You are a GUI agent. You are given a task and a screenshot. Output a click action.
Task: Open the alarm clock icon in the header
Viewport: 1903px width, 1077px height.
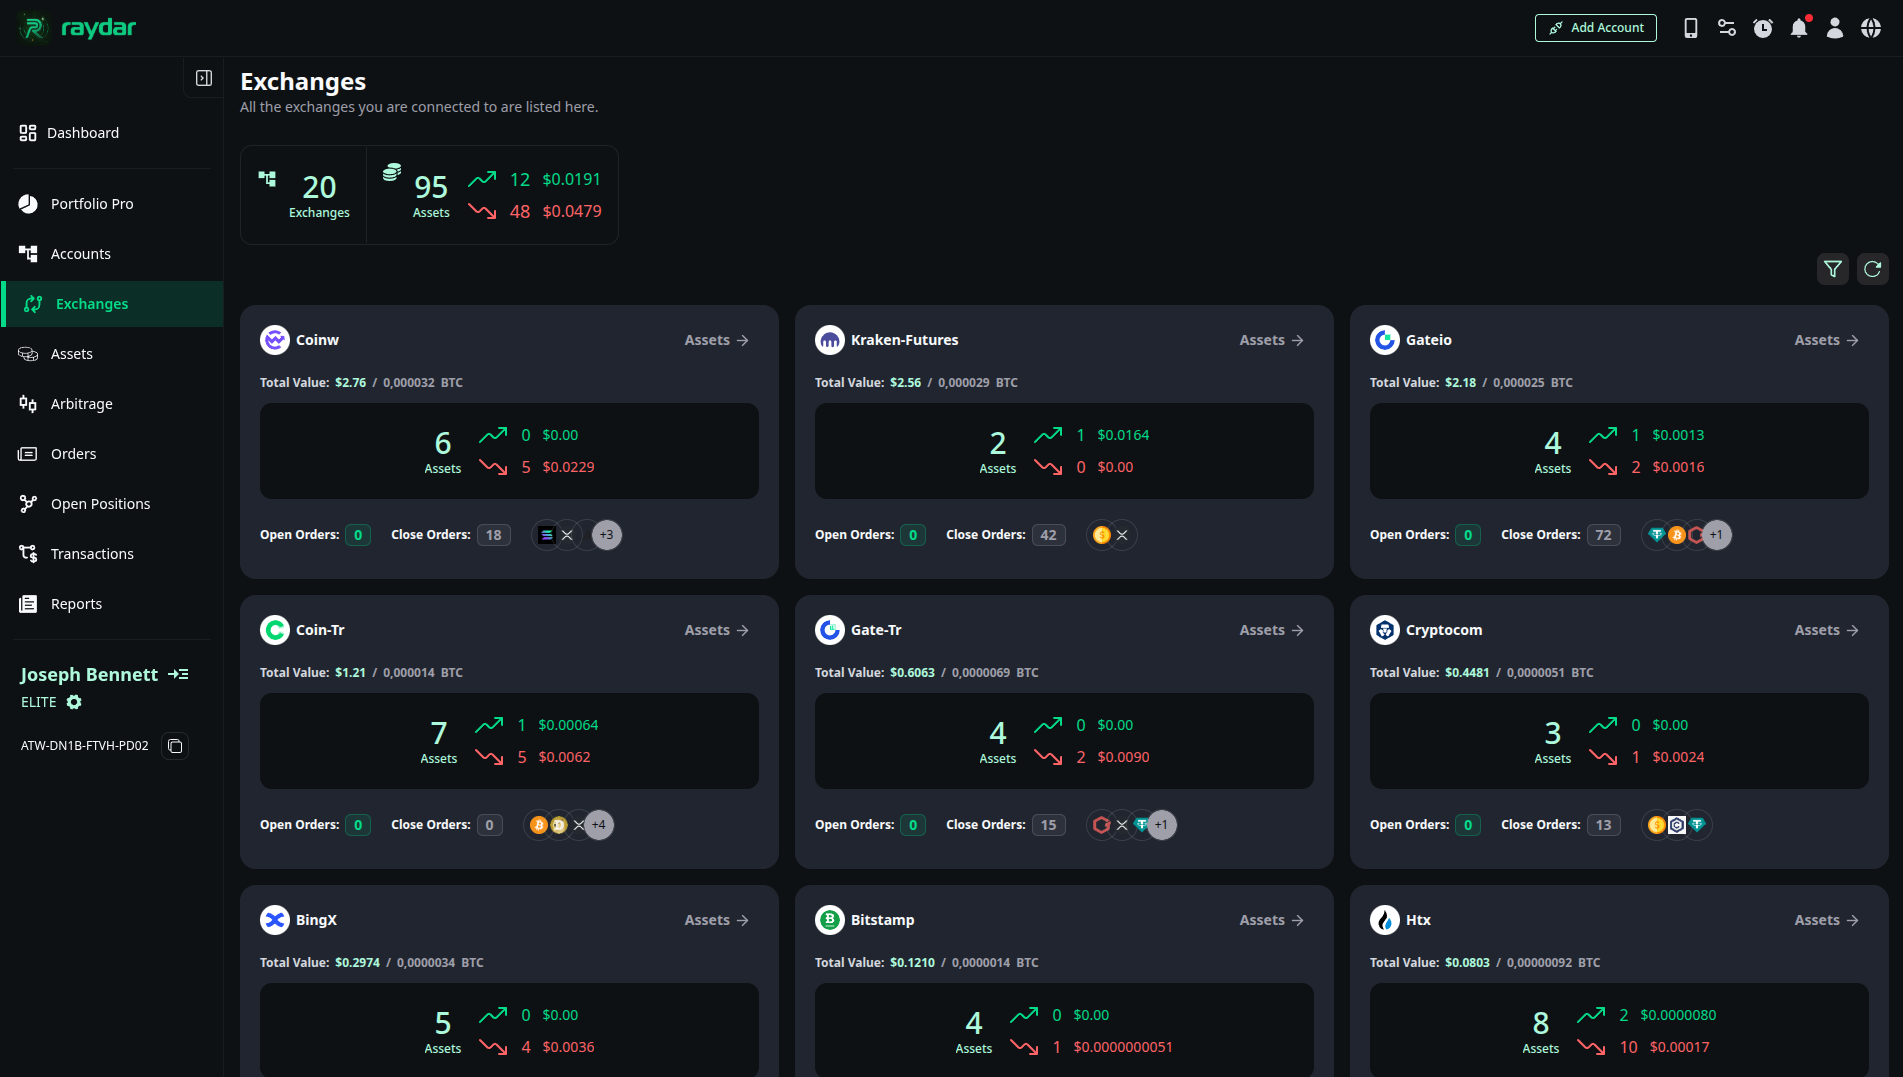coord(1763,28)
